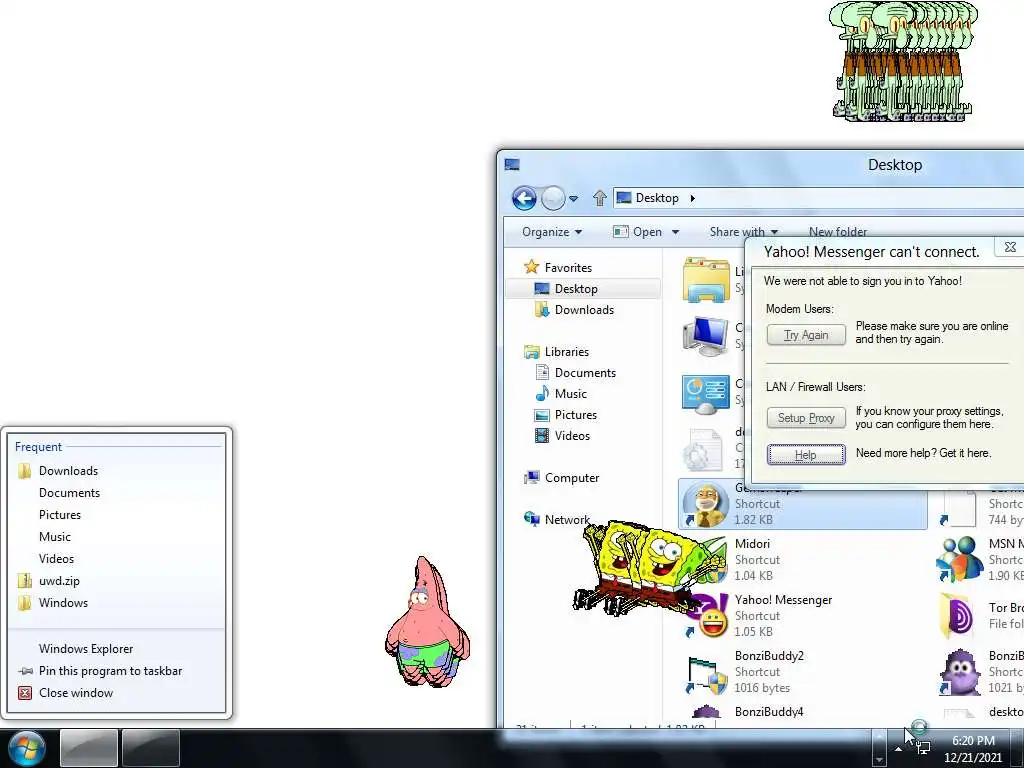Open Videos library in navigation pane
The height and width of the screenshot is (768, 1024).
[572, 436]
